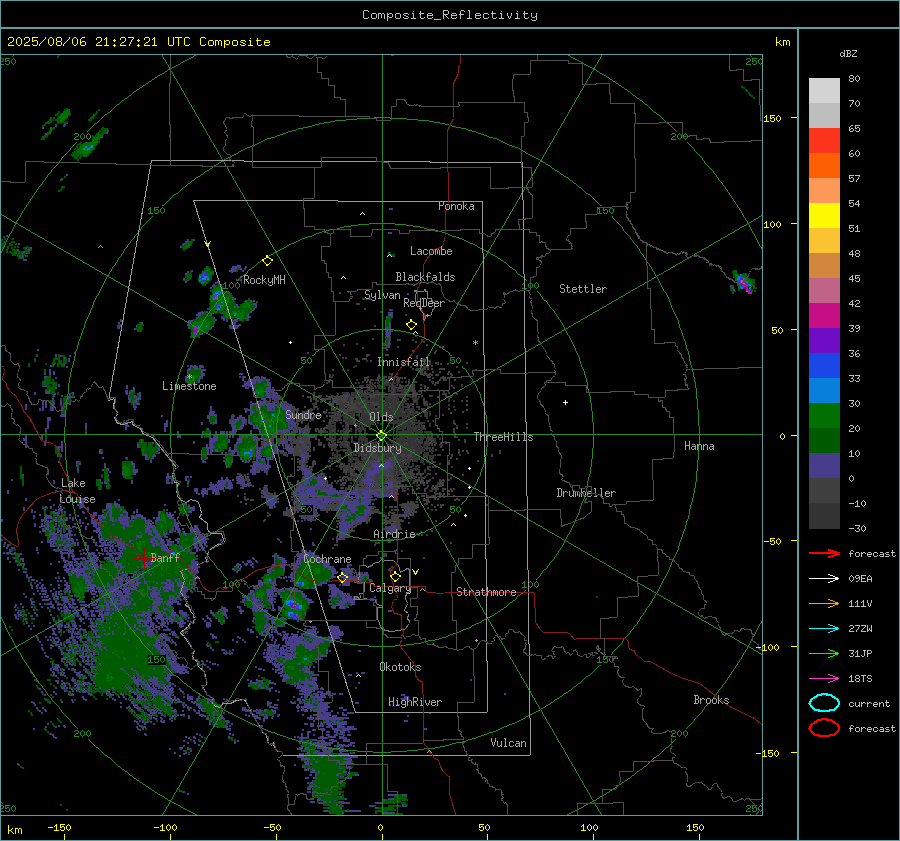Viewport: 900px width, 841px height.
Task: Click the Brooks city label
Action: point(711,700)
